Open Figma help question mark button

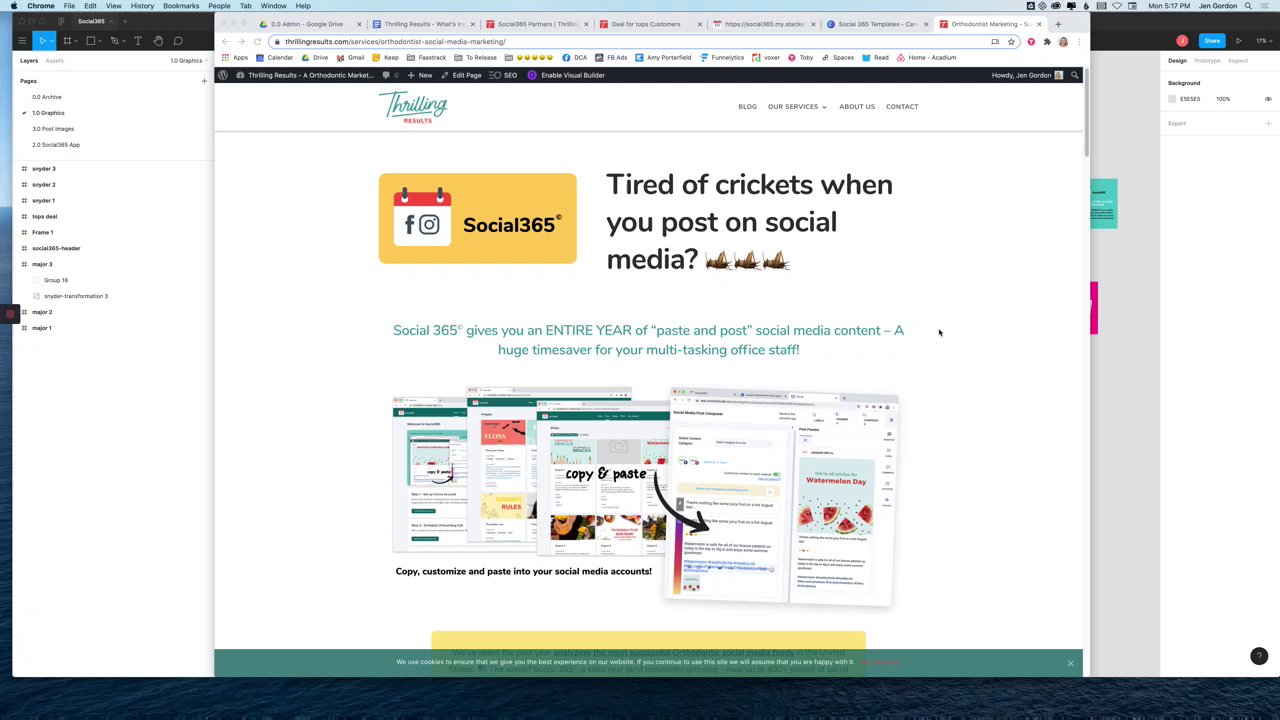point(1259,656)
